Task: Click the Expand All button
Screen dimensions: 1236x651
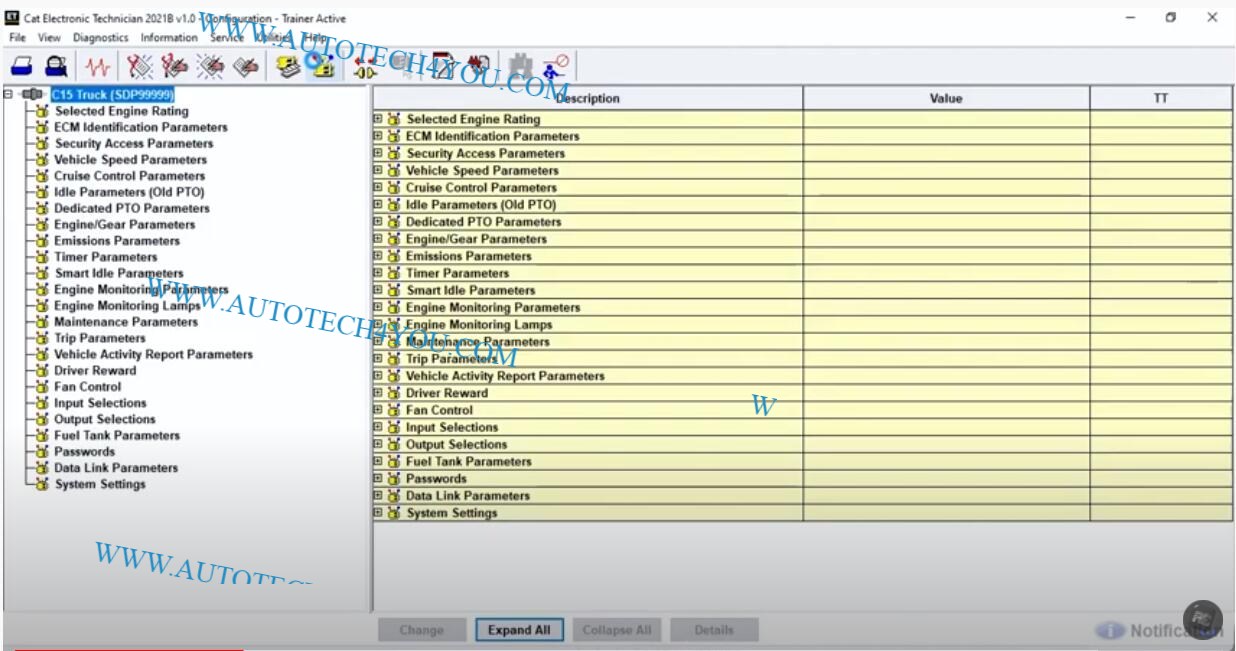Action: point(519,630)
